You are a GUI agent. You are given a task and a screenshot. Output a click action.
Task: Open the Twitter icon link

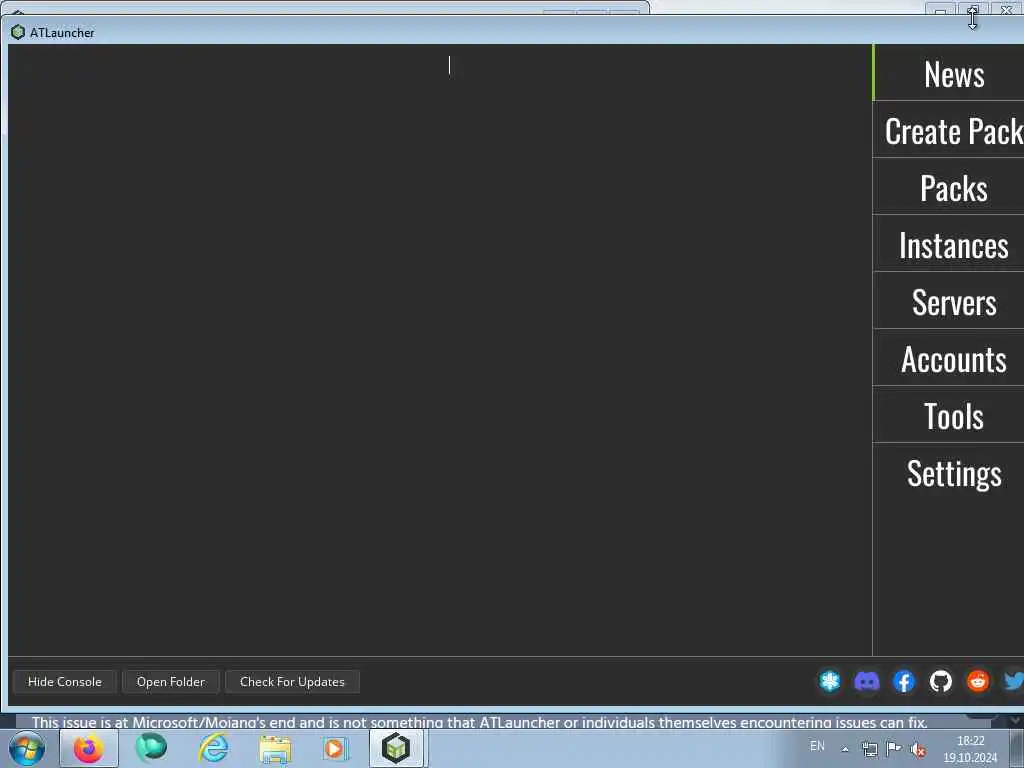coord(1014,681)
